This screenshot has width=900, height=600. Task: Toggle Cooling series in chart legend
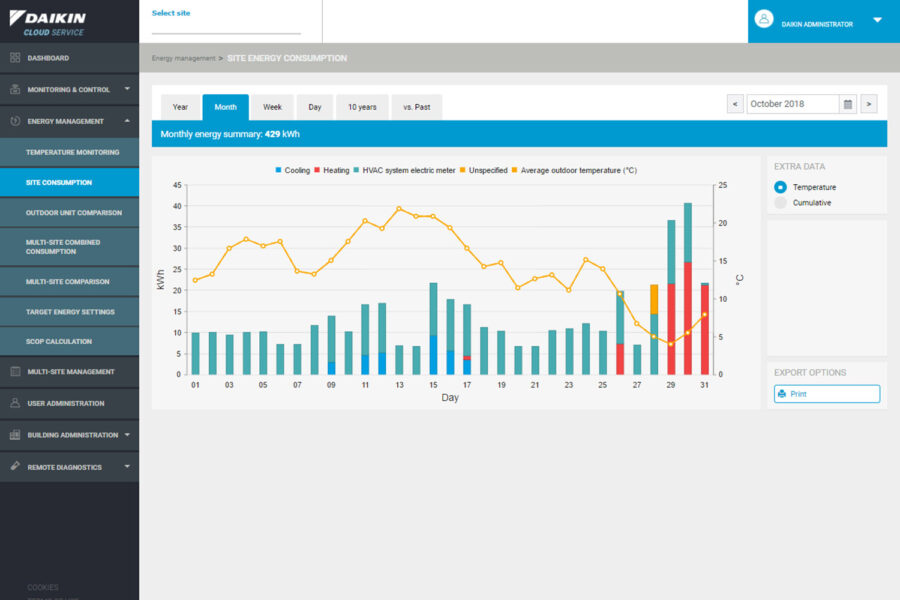(293, 171)
